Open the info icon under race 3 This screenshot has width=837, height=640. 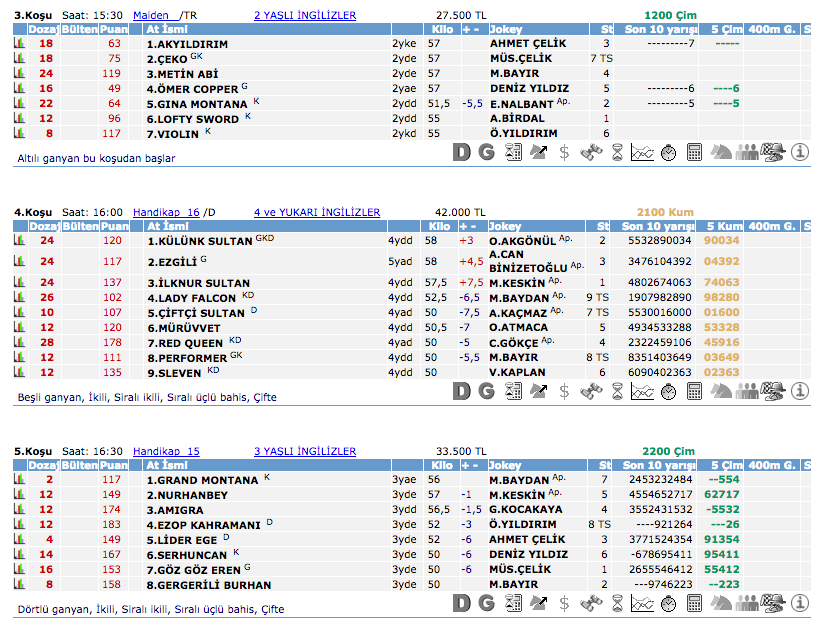tap(800, 152)
